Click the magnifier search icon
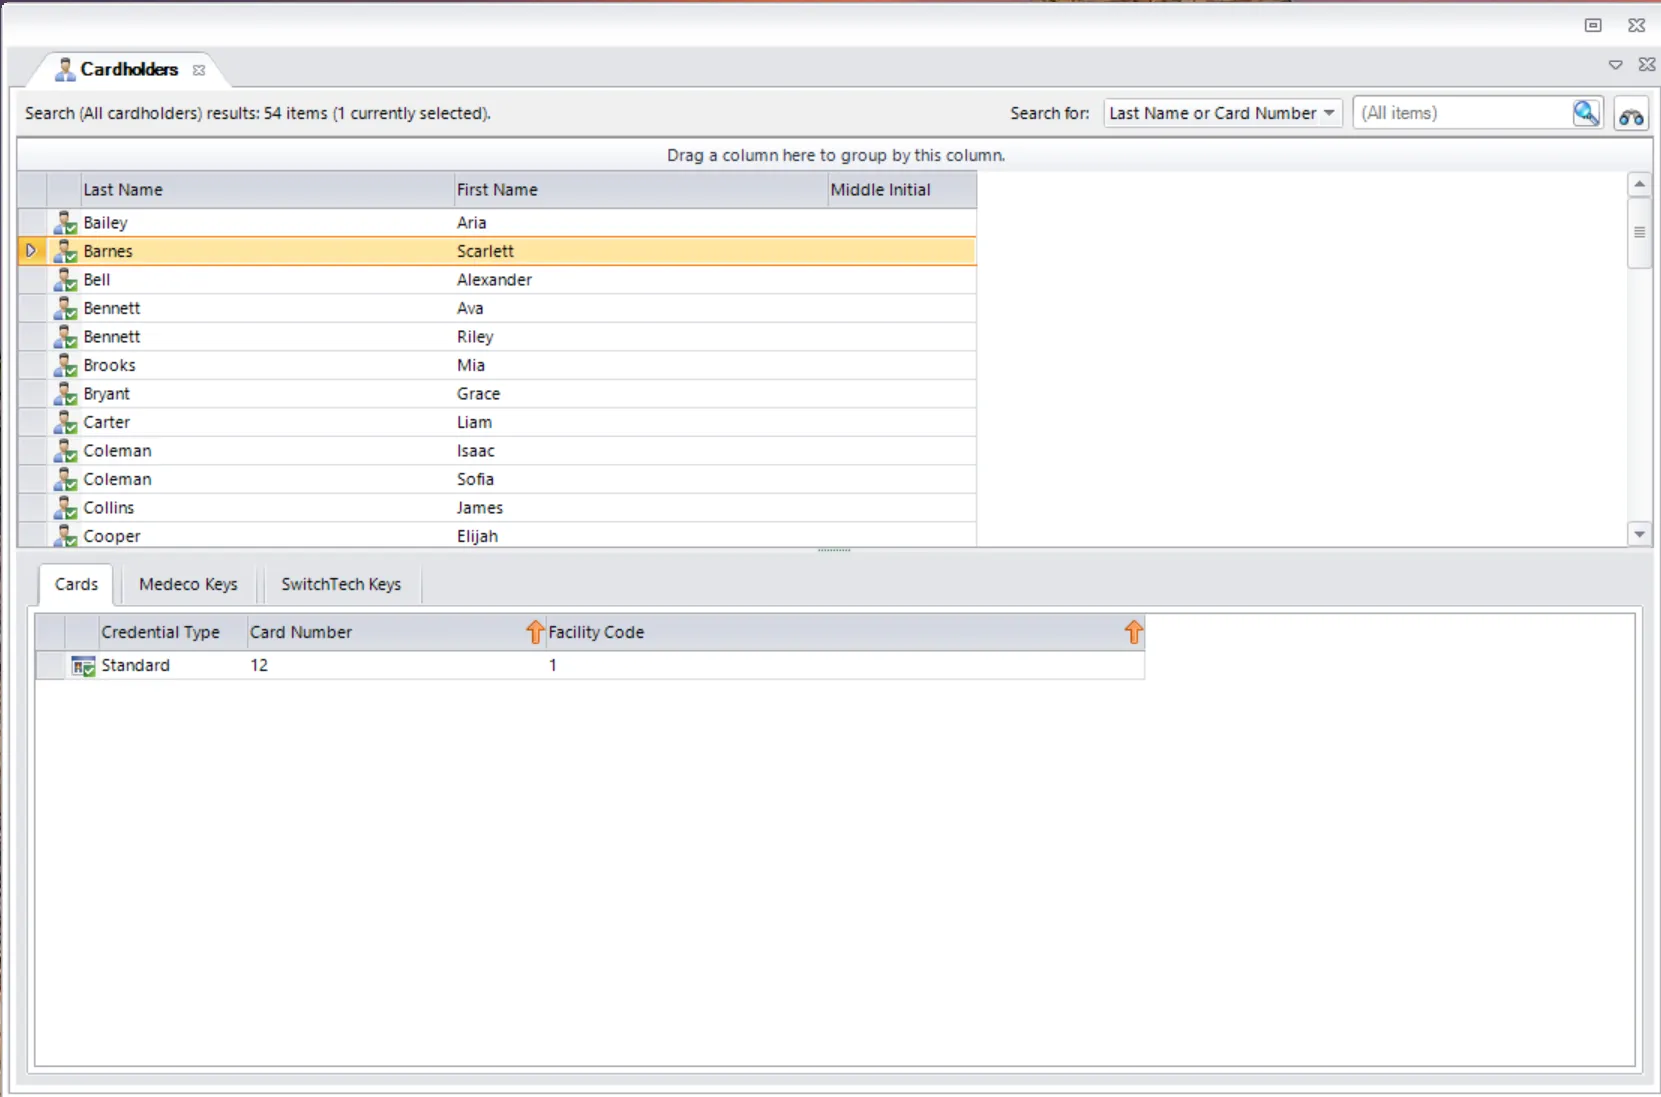1661x1097 pixels. 1586,113
